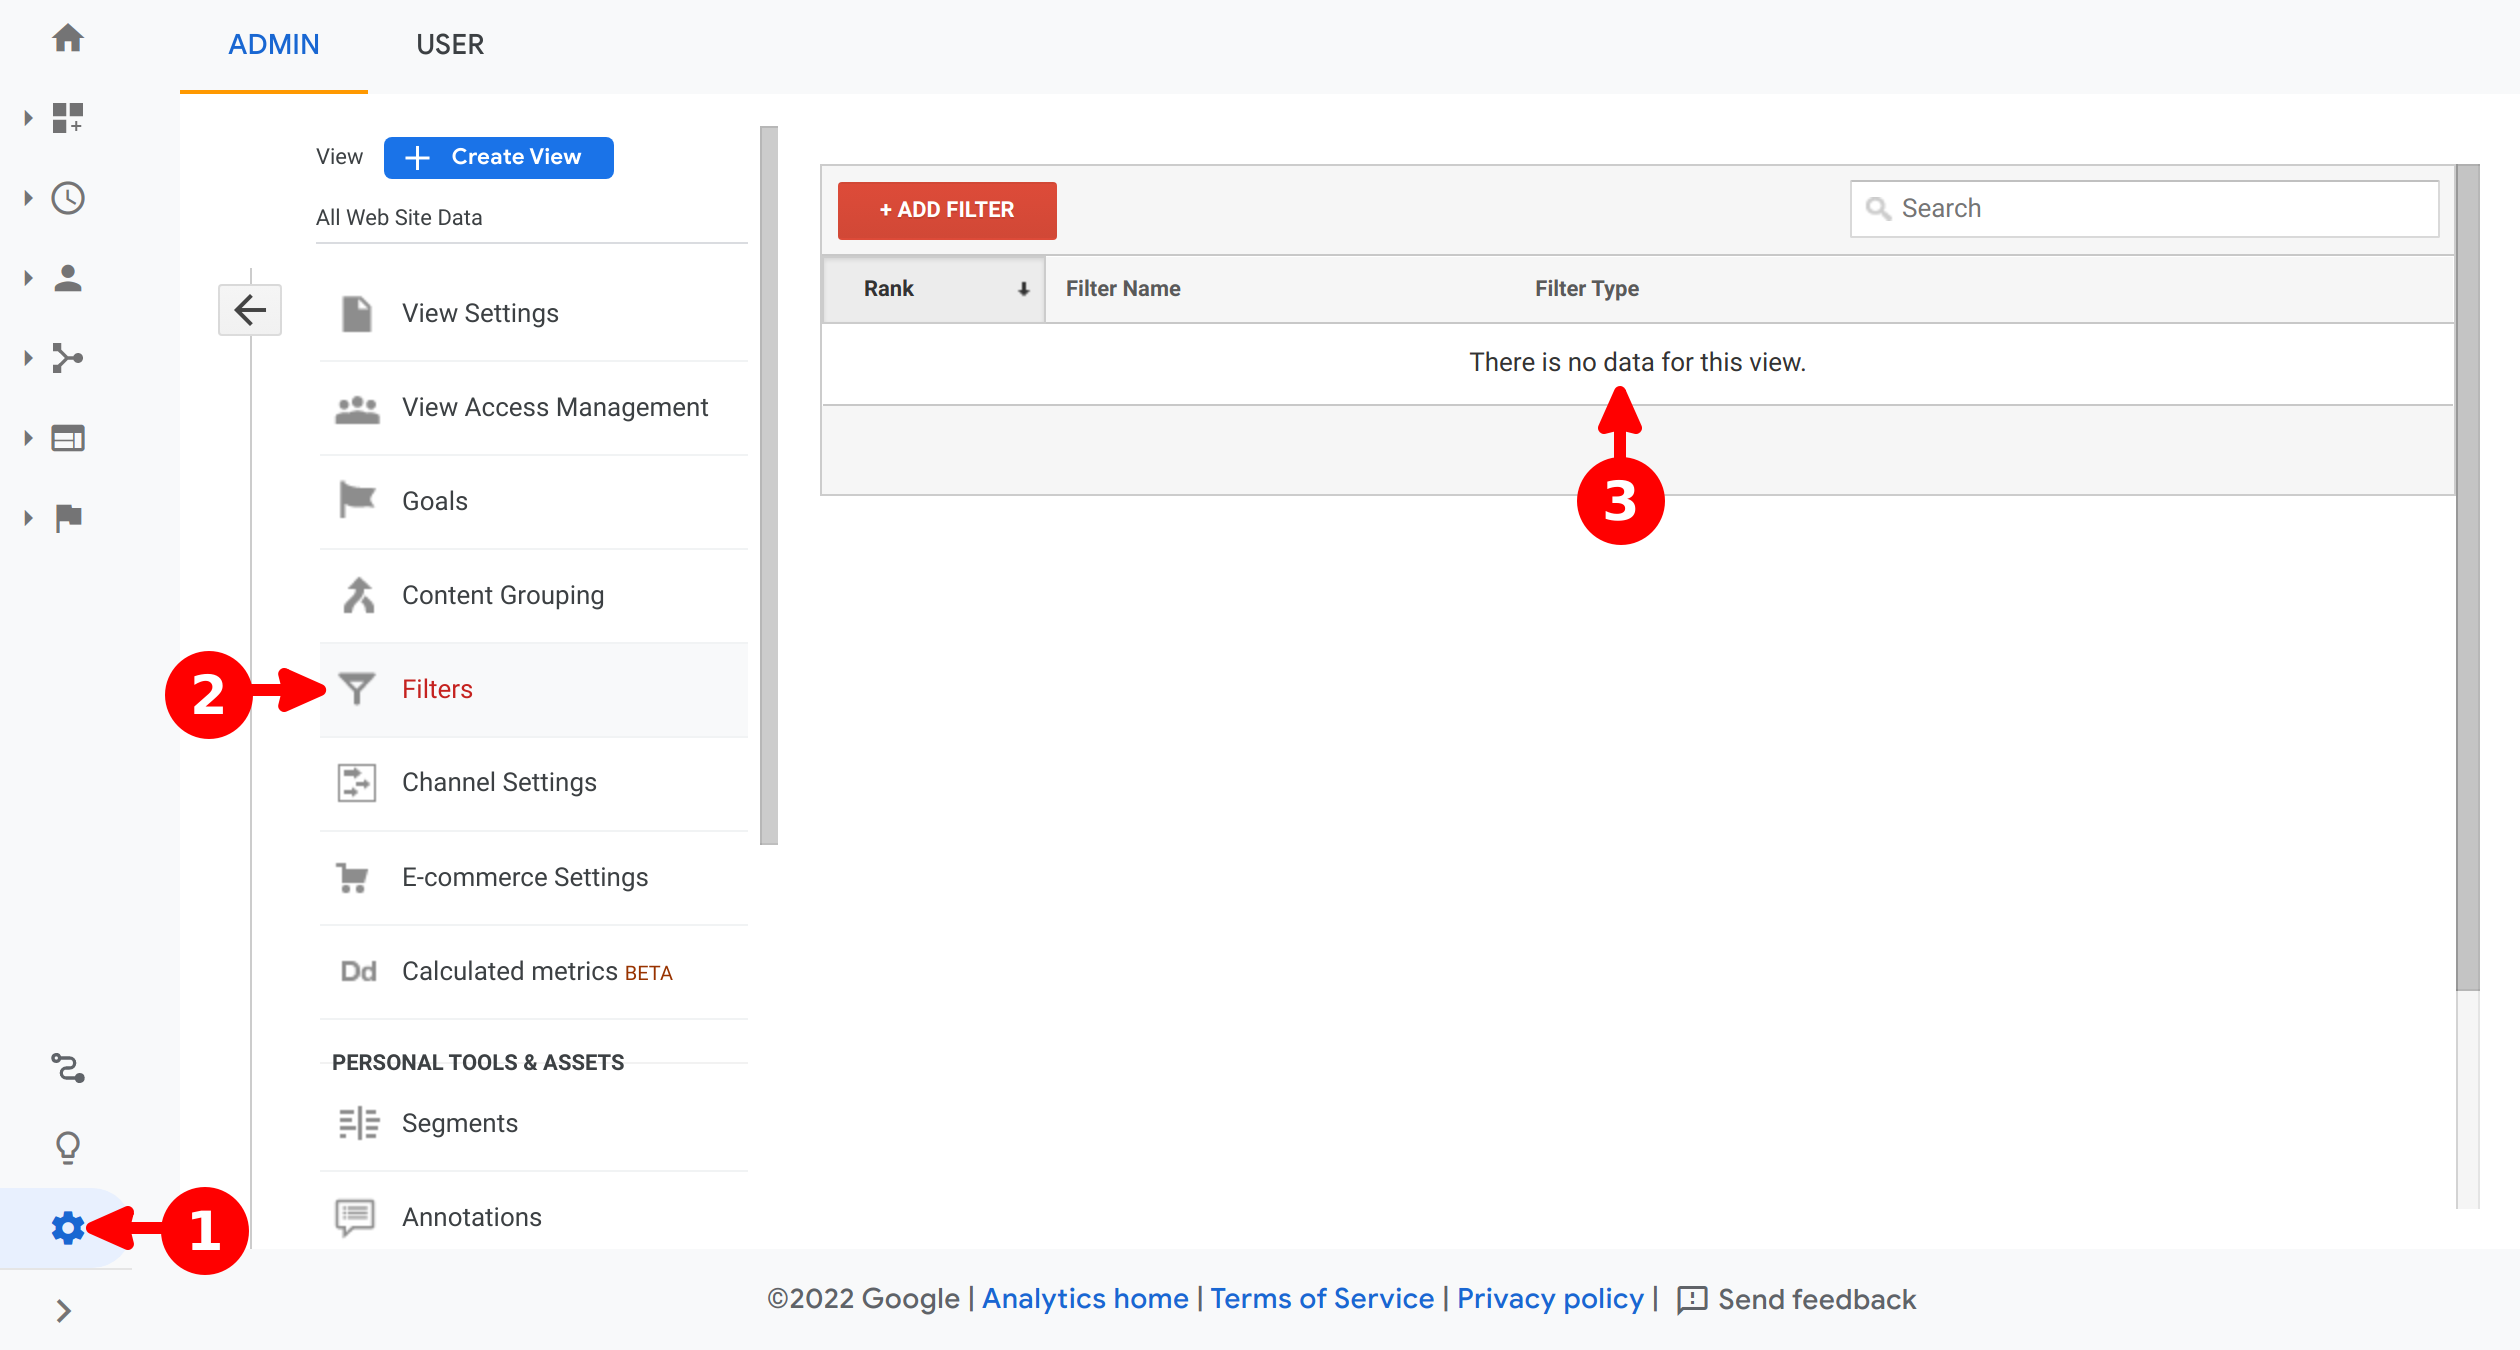Expand sidebar with bottom chevron

64,1311
